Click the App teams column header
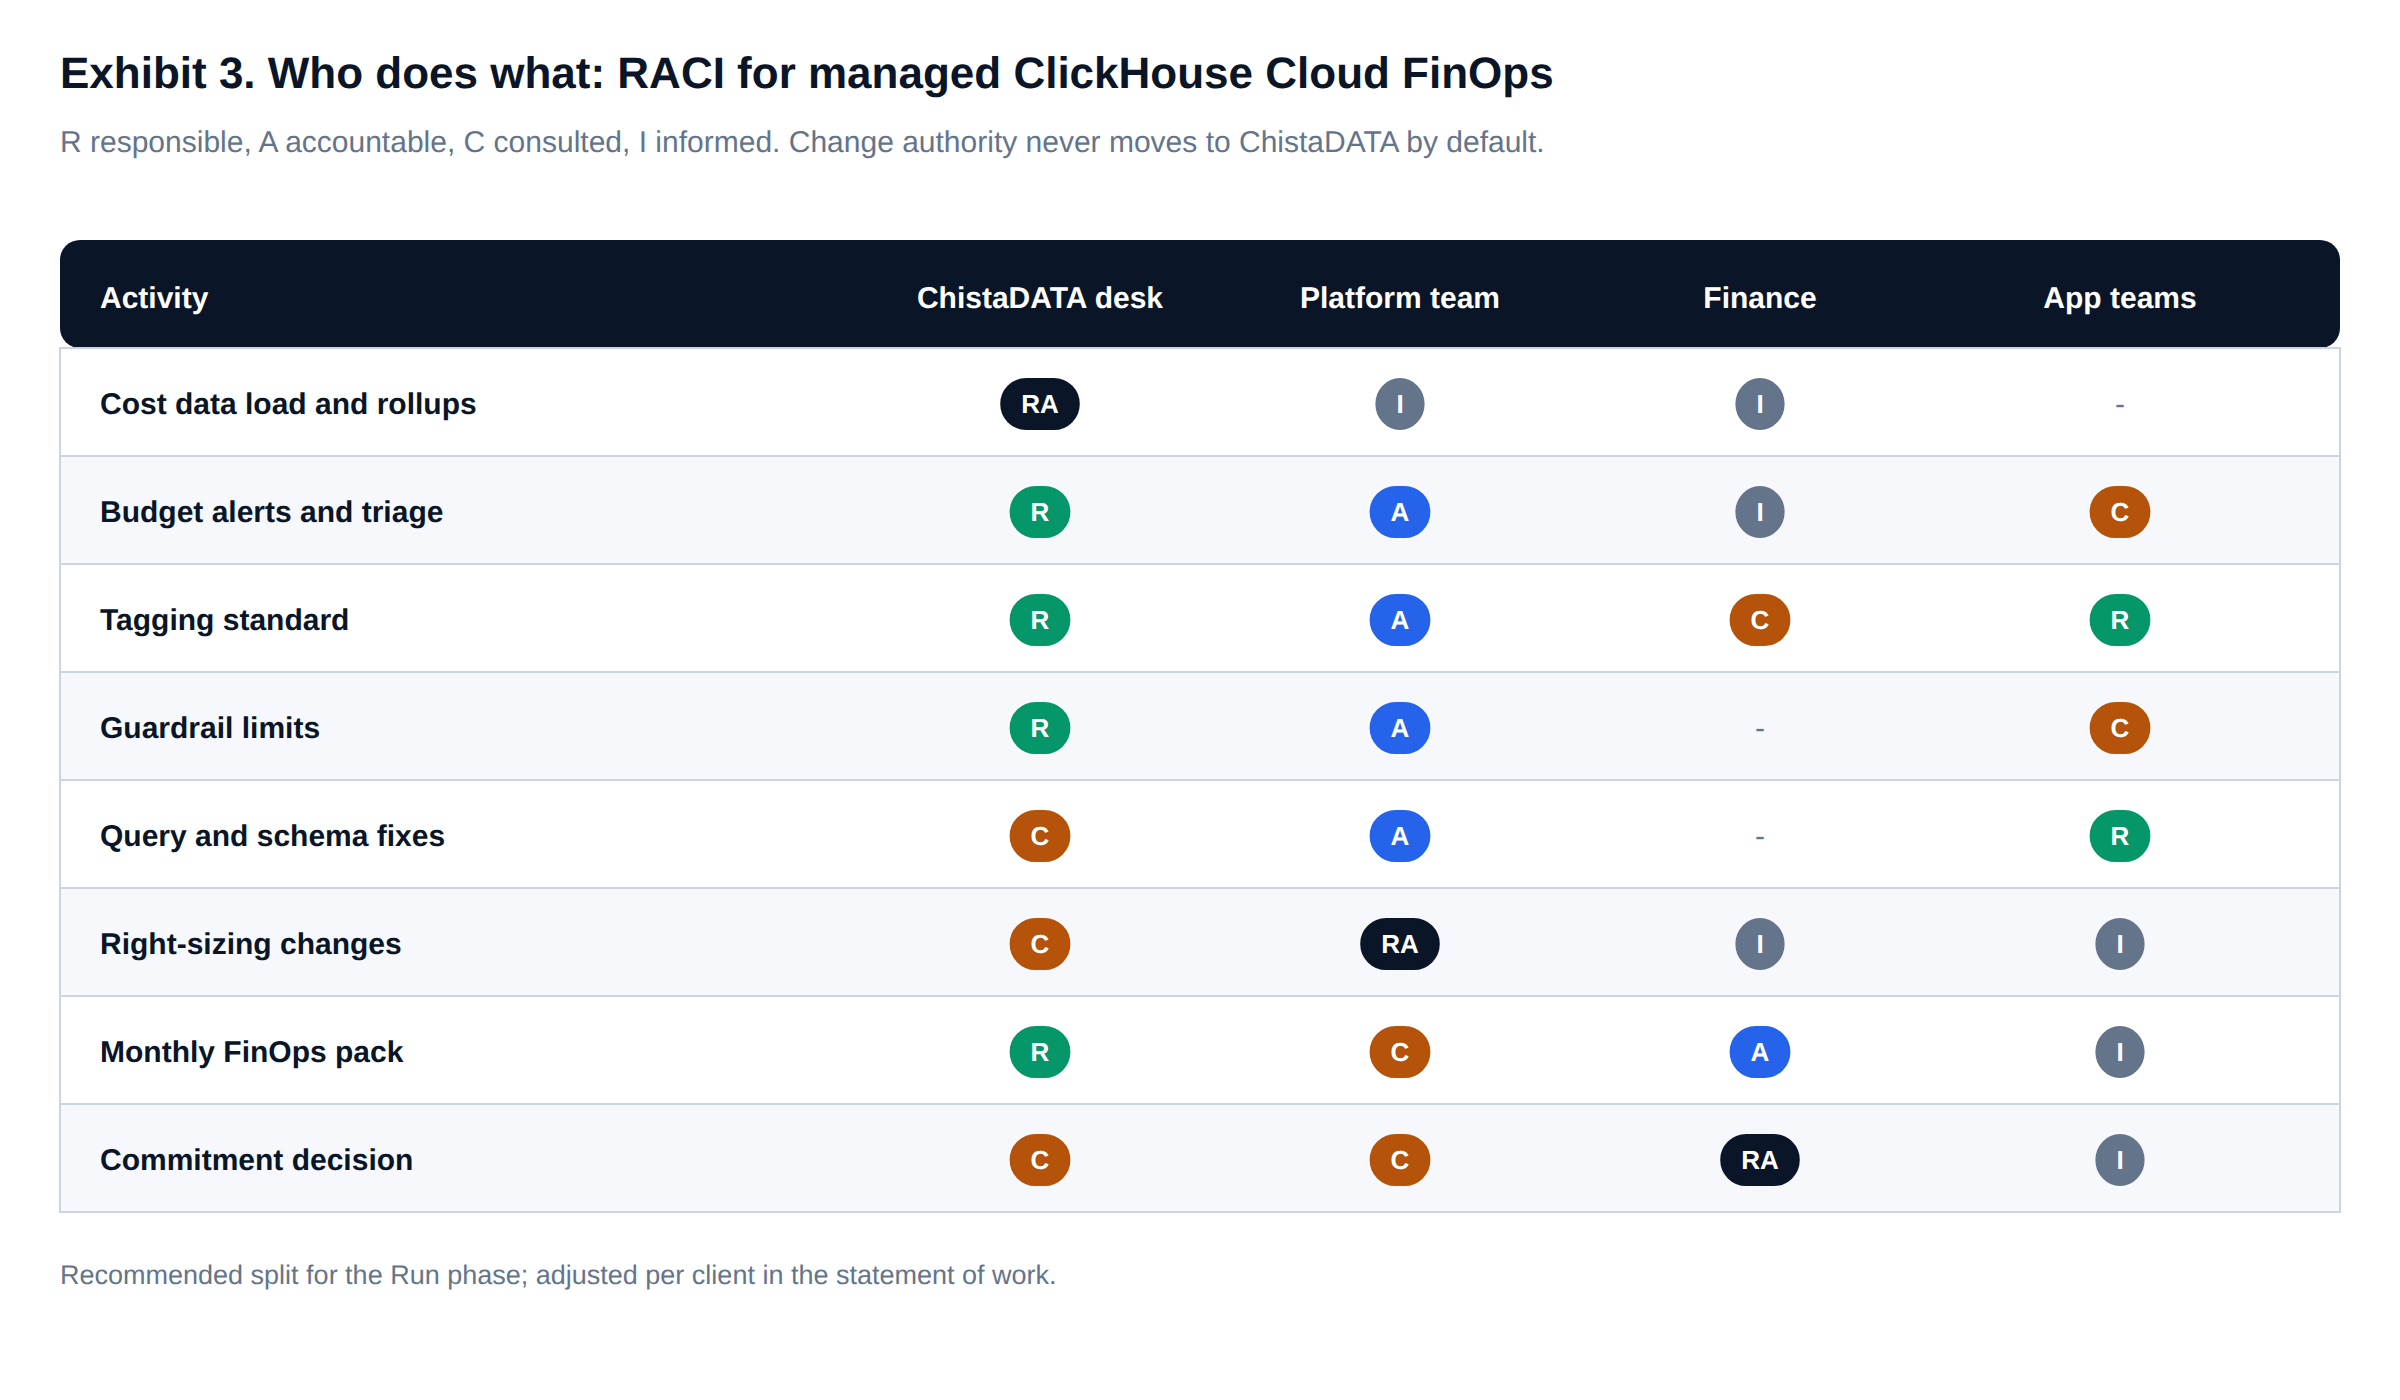This screenshot has width=2400, height=1400. 2119,298
